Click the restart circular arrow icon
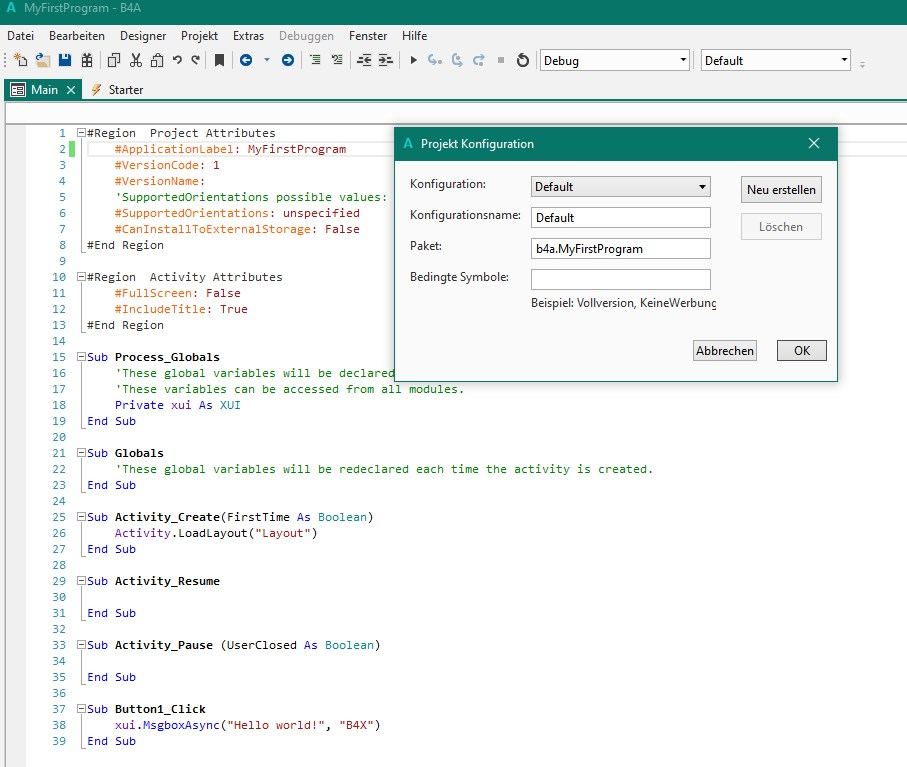The width and height of the screenshot is (907, 767). (522, 60)
